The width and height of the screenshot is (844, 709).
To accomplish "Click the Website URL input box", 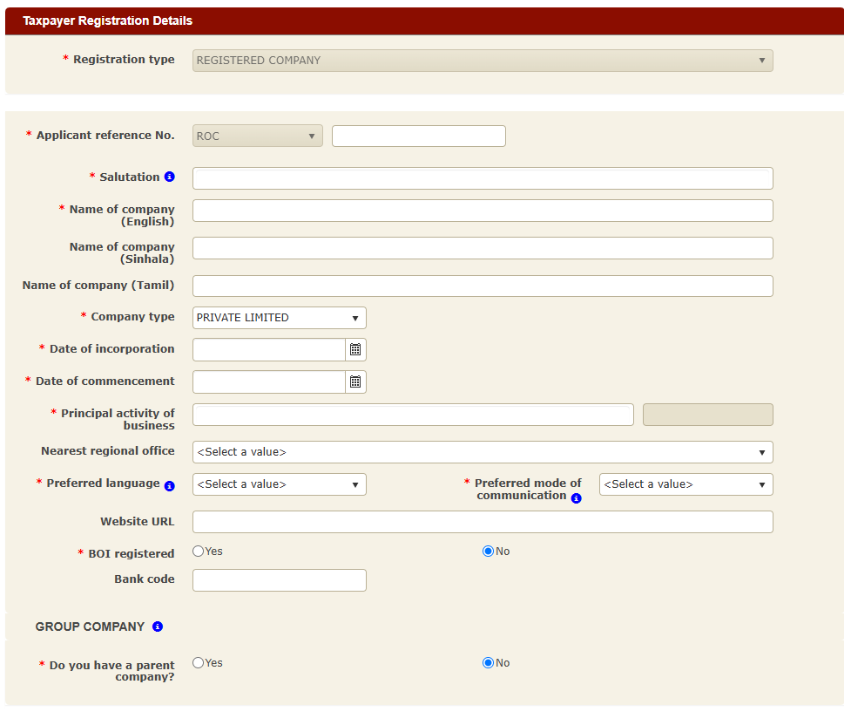I will [482, 522].
